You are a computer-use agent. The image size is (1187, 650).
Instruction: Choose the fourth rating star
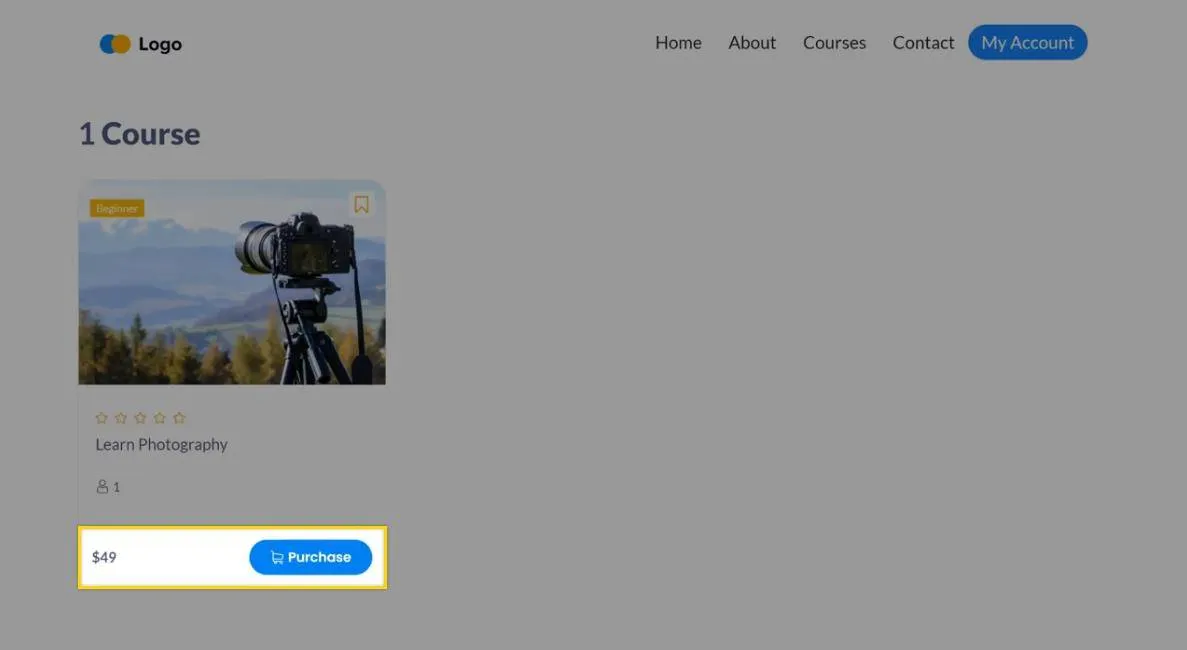[160, 418]
